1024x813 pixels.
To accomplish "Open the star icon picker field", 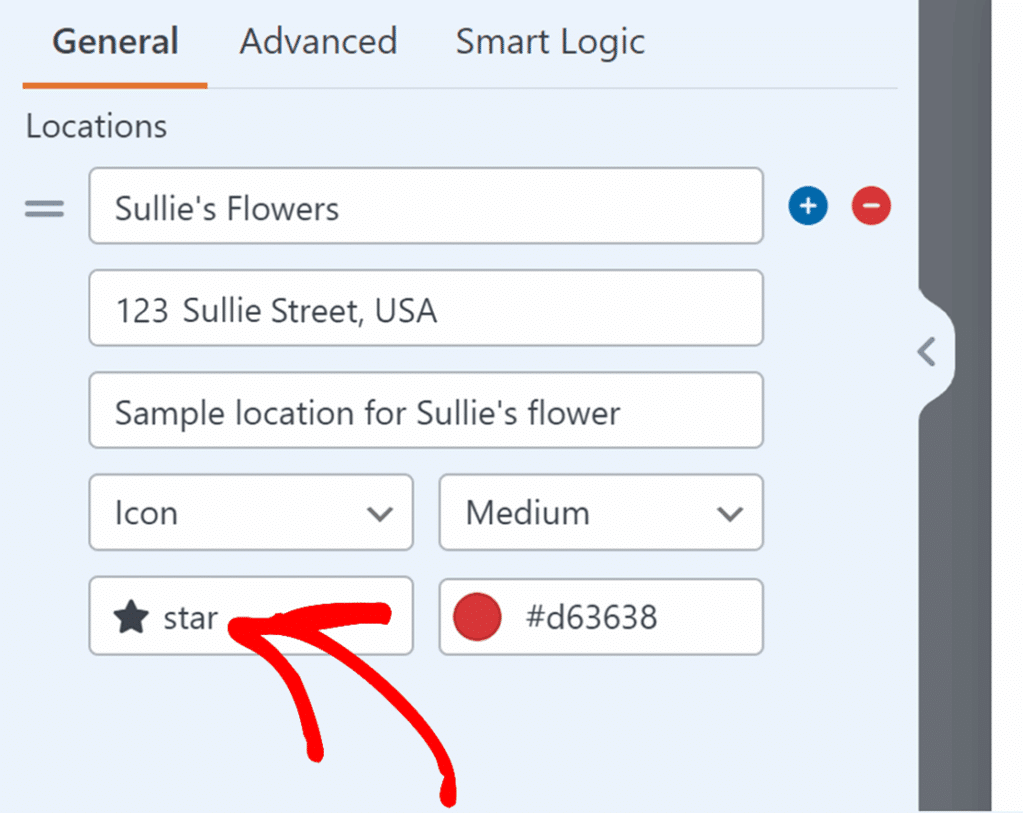I will coord(251,617).
